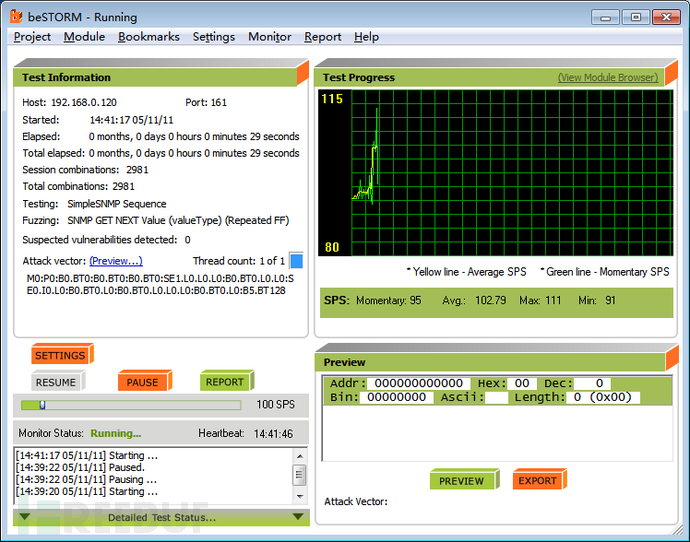Click the log scrollbar down arrow
The height and width of the screenshot is (542, 690).
pos(300,497)
